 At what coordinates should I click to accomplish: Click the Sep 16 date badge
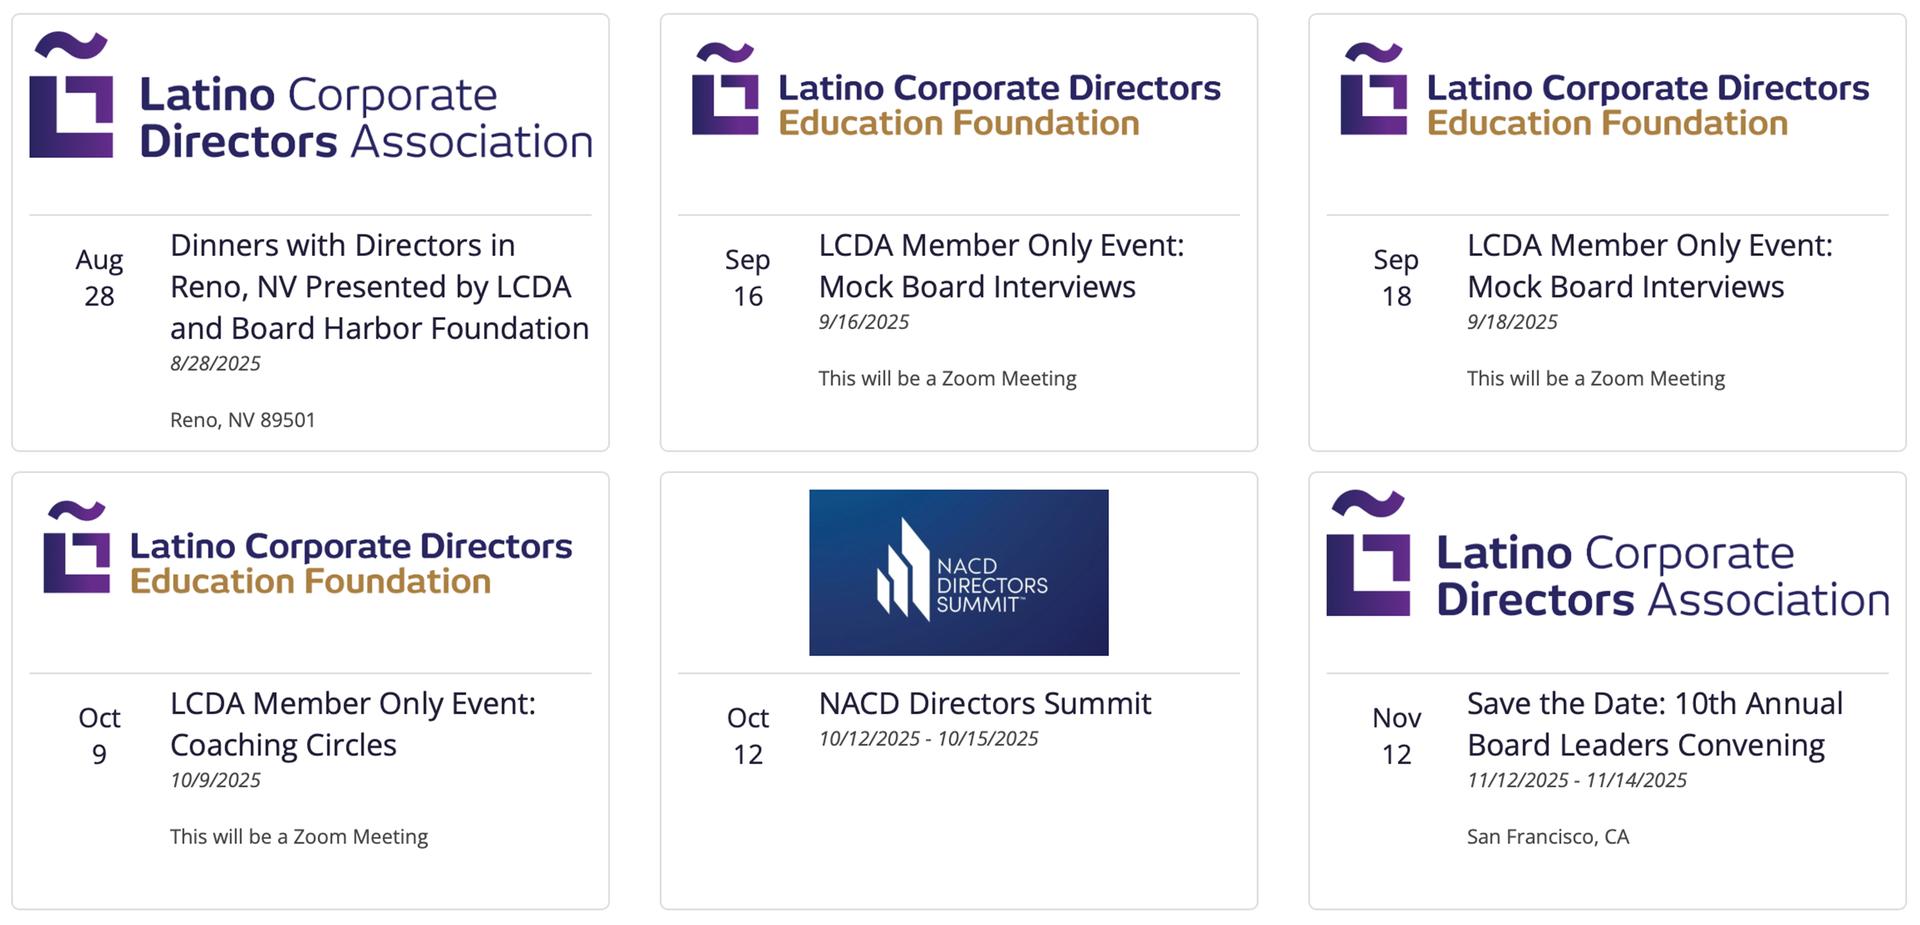click(x=748, y=277)
